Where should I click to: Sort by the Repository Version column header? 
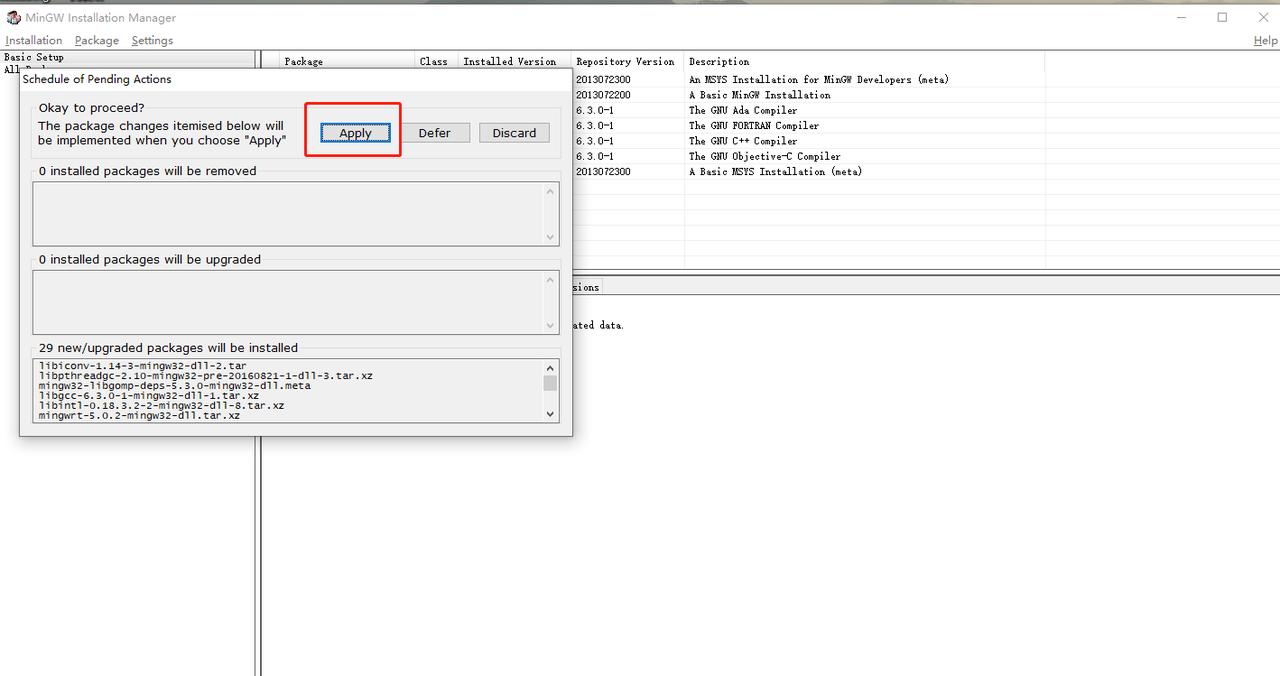(627, 61)
